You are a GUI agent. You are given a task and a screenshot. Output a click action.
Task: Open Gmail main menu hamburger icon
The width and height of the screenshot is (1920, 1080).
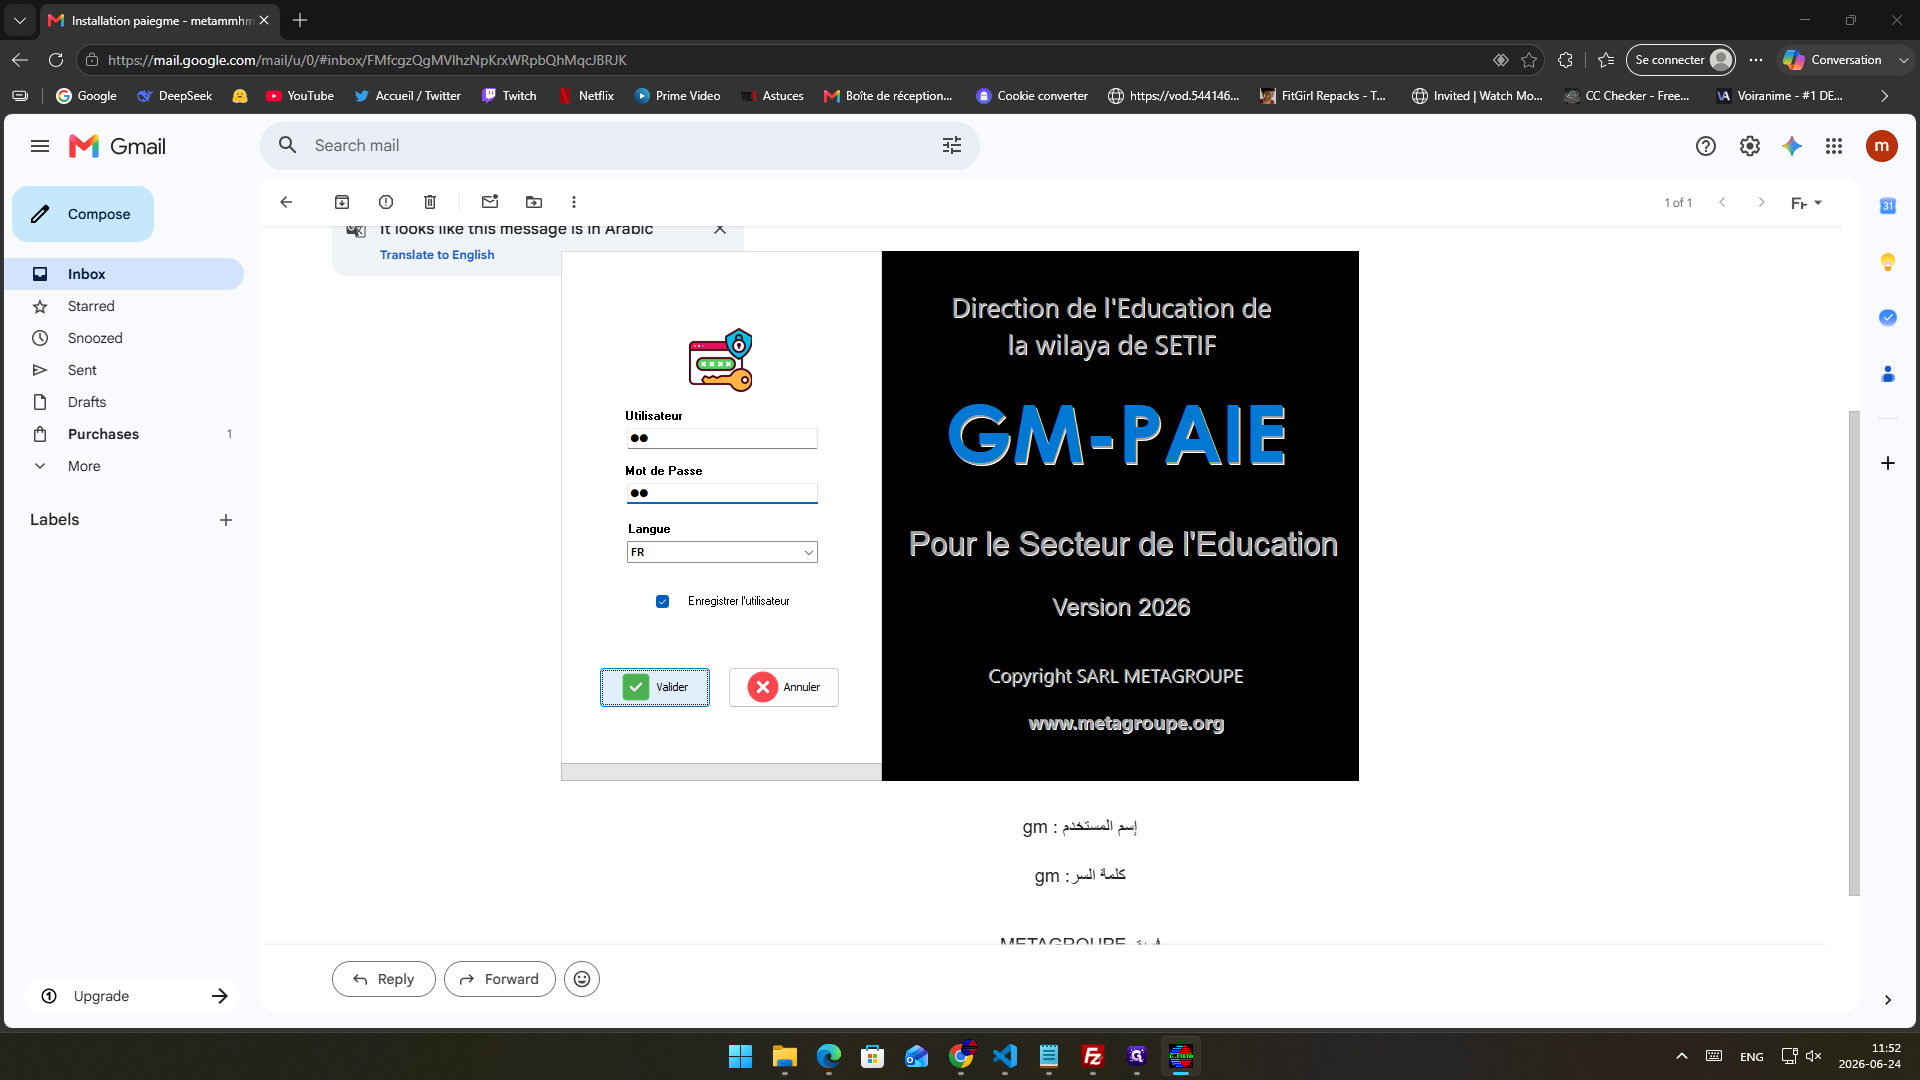tap(40, 146)
